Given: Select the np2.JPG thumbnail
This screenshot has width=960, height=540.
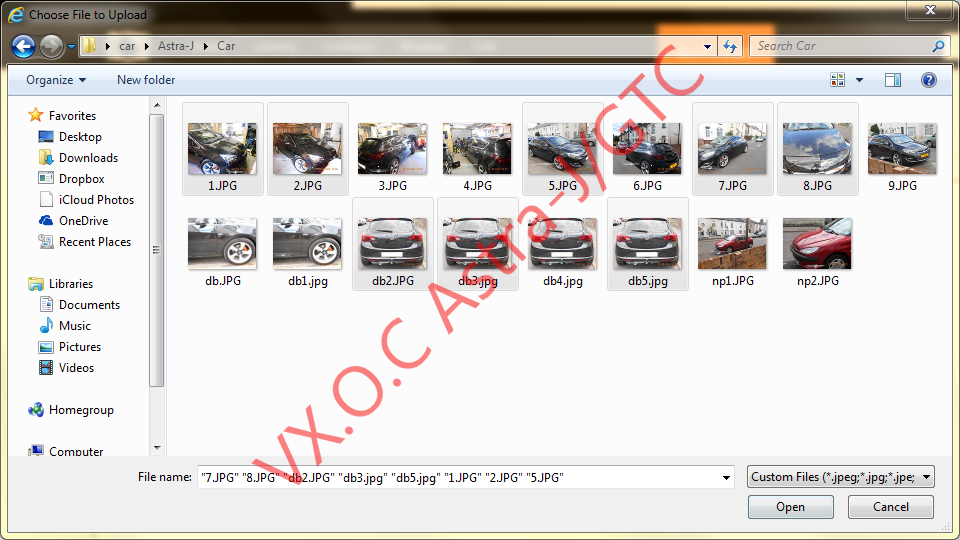Looking at the screenshot, I should [818, 244].
